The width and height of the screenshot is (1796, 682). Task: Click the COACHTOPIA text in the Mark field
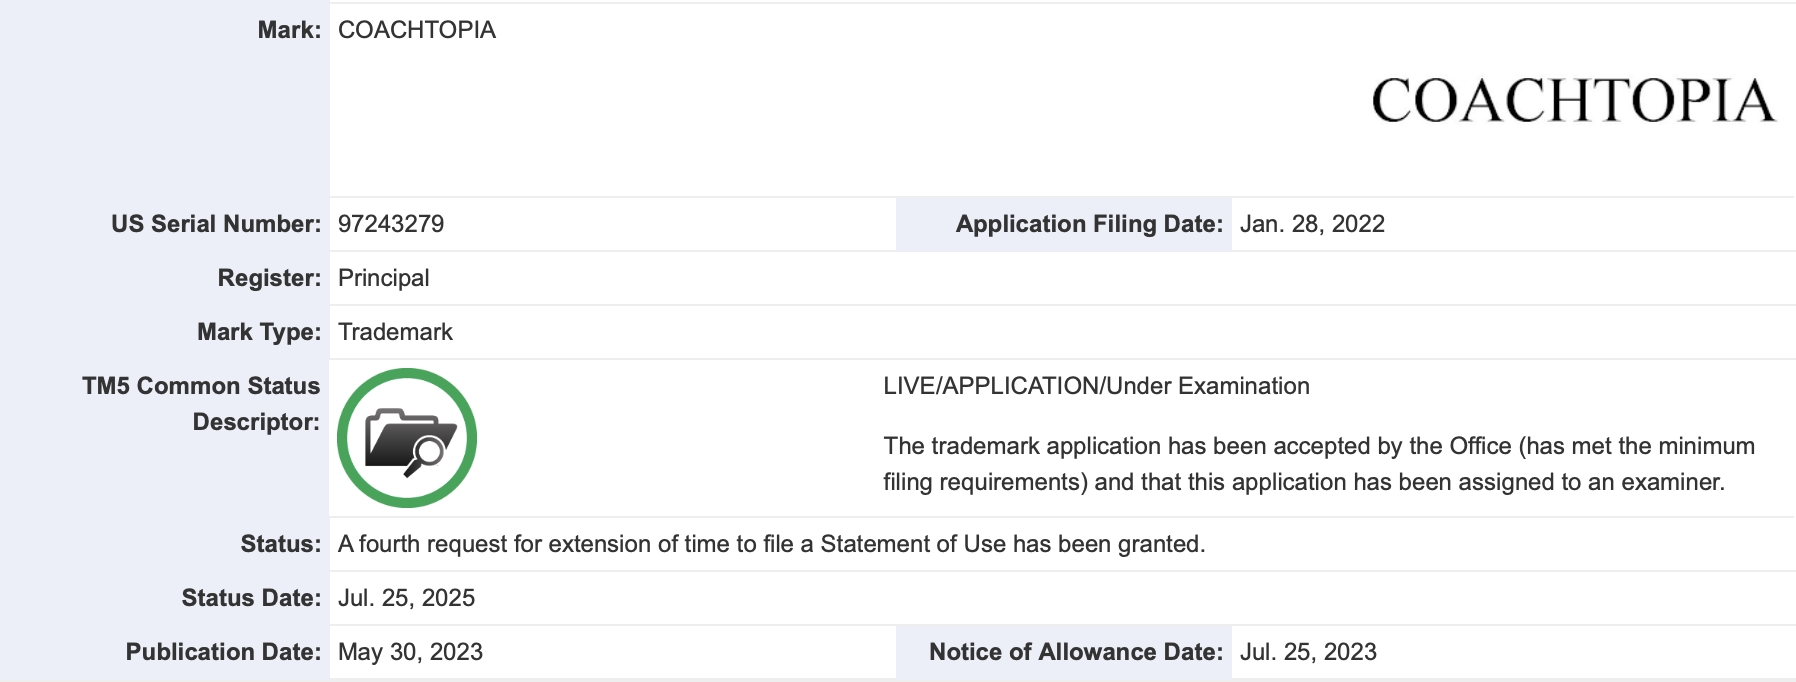pyautogui.click(x=416, y=30)
